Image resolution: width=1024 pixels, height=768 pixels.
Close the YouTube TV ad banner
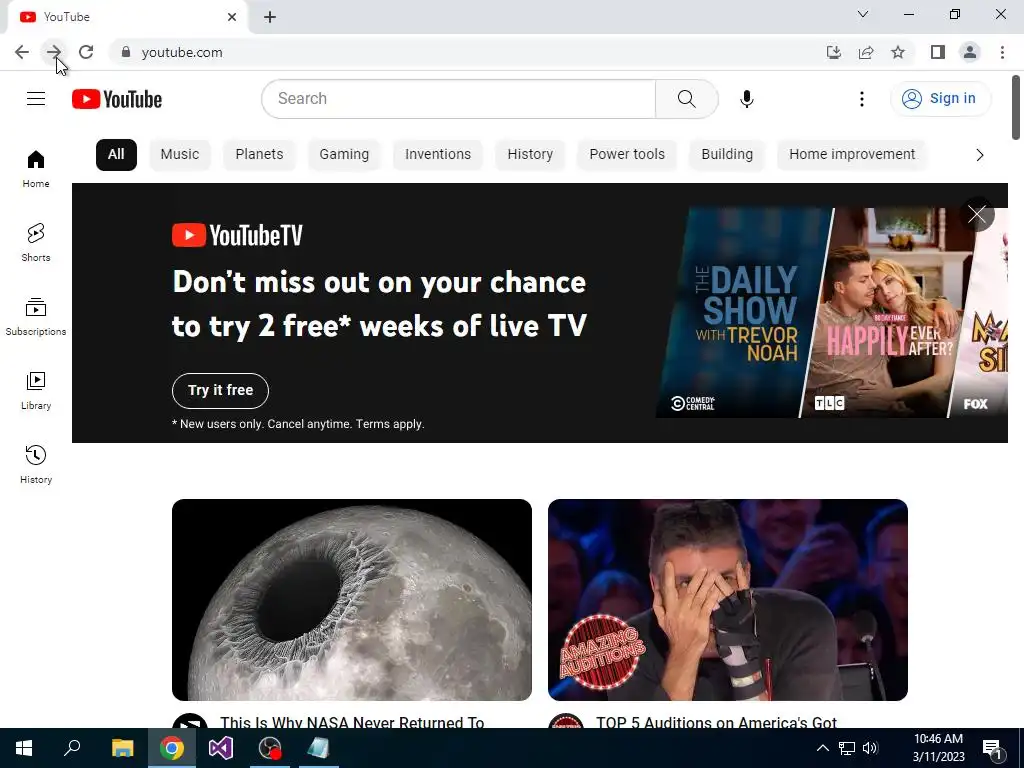[977, 214]
